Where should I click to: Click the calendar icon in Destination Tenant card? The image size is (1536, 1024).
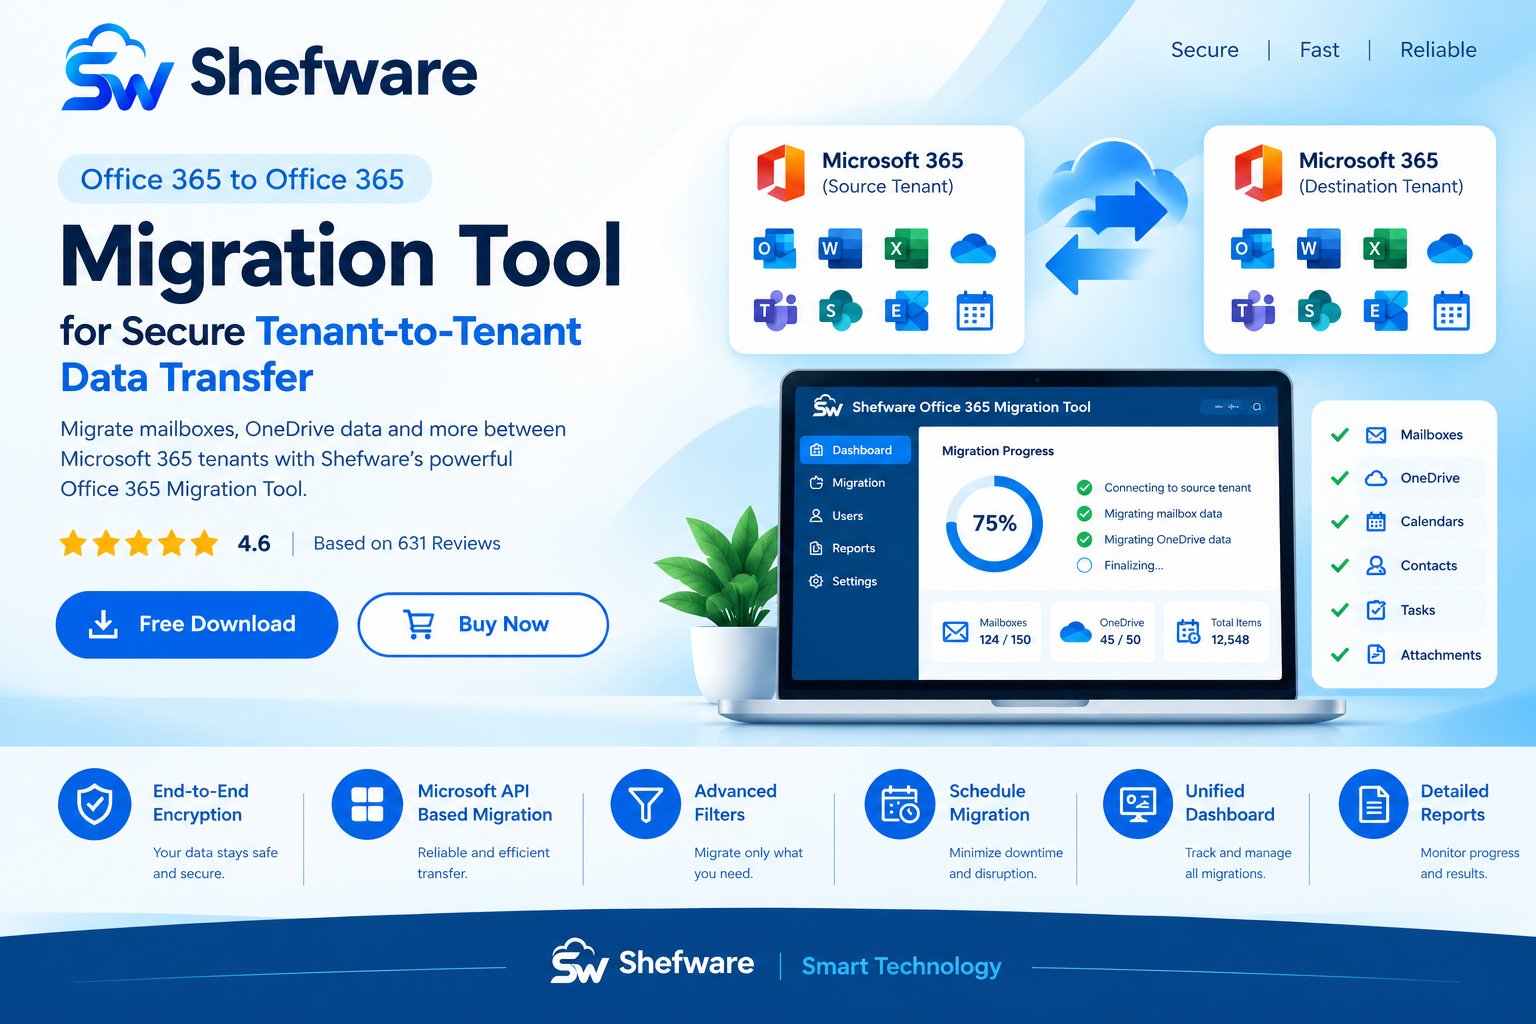(x=1451, y=311)
